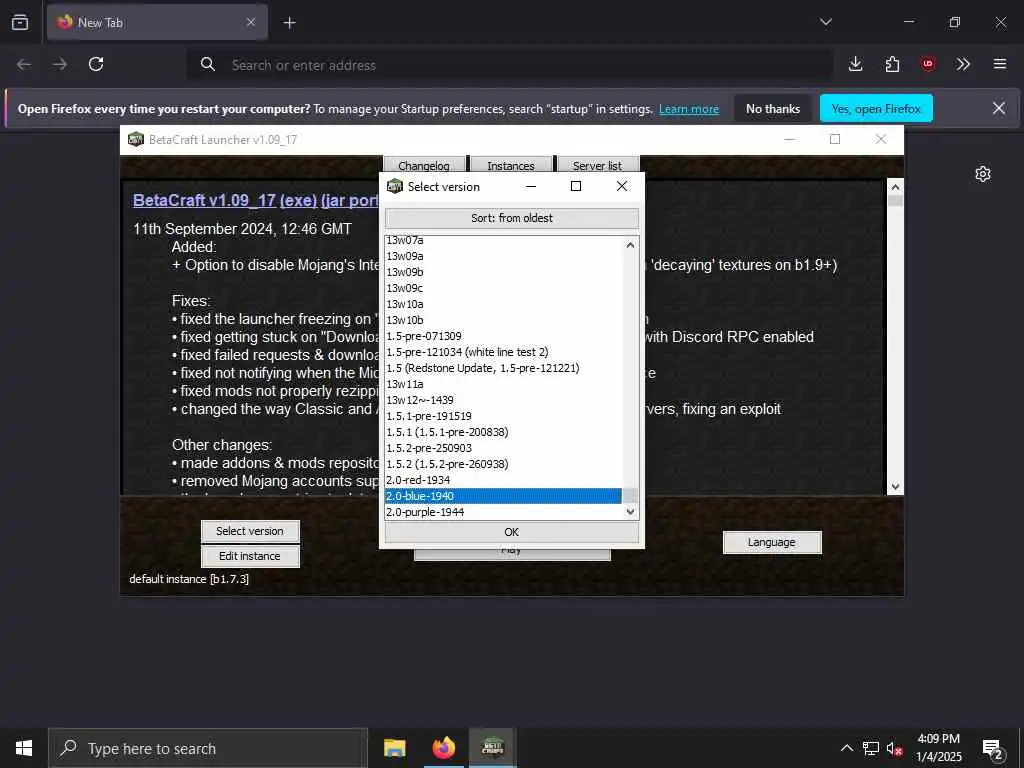Show hidden system tray icons
The width and height of the screenshot is (1024, 768).
coord(846,748)
